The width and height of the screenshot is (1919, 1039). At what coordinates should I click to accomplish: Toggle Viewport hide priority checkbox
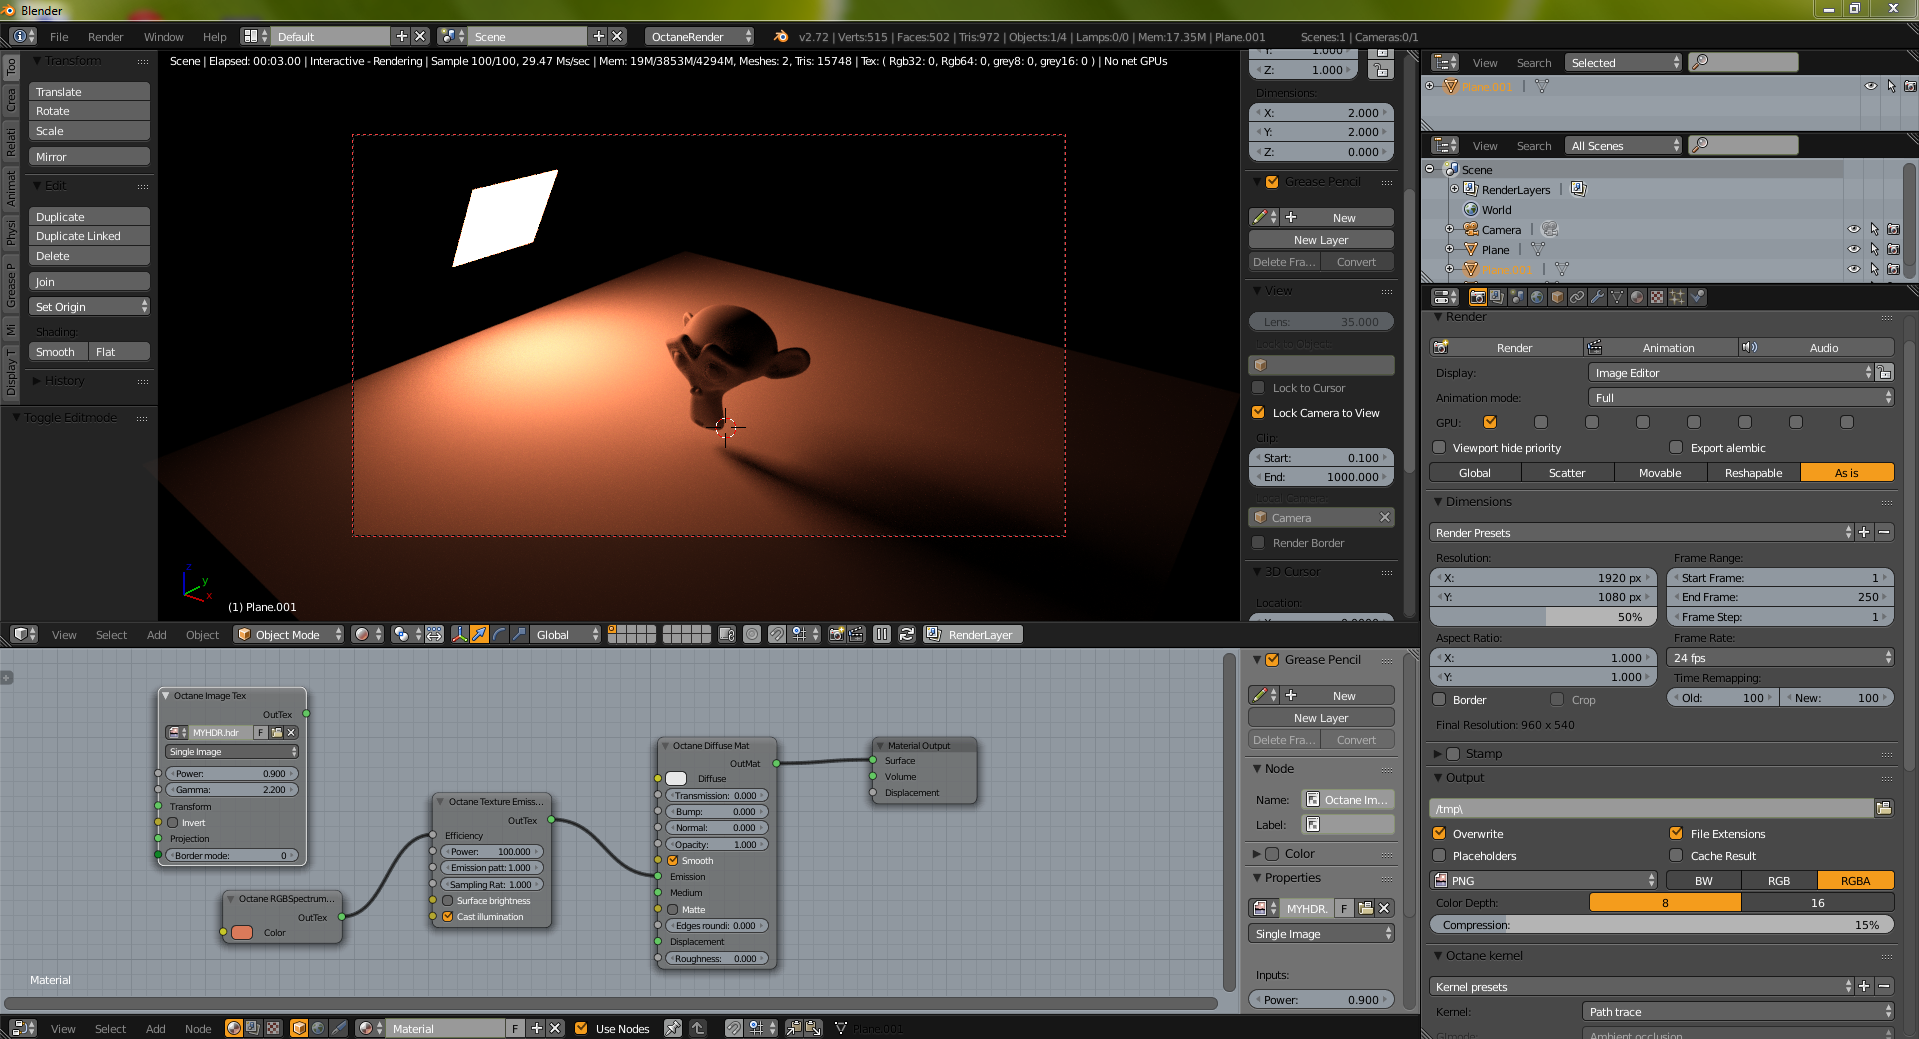[x=1439, y=448]
